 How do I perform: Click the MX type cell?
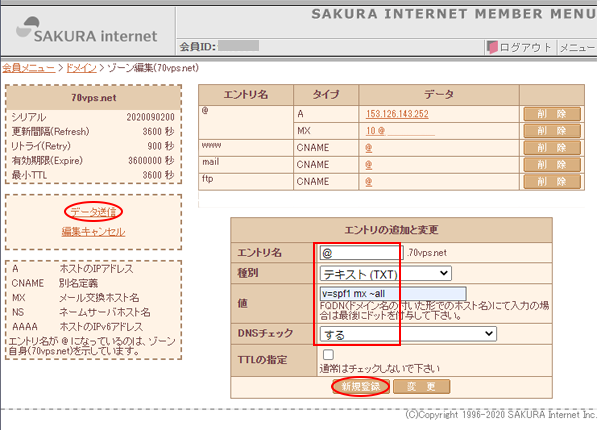pyautogui.click(x=326, y=131)
